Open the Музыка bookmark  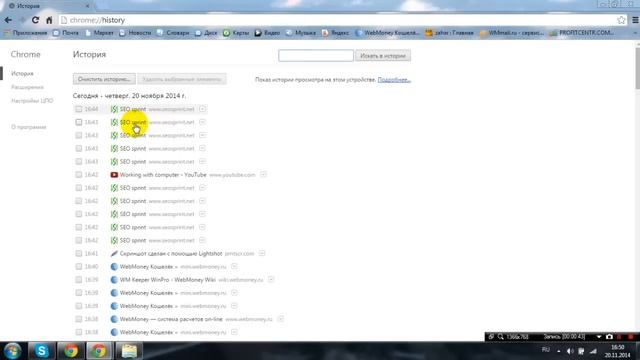click(x=301, y=33)
